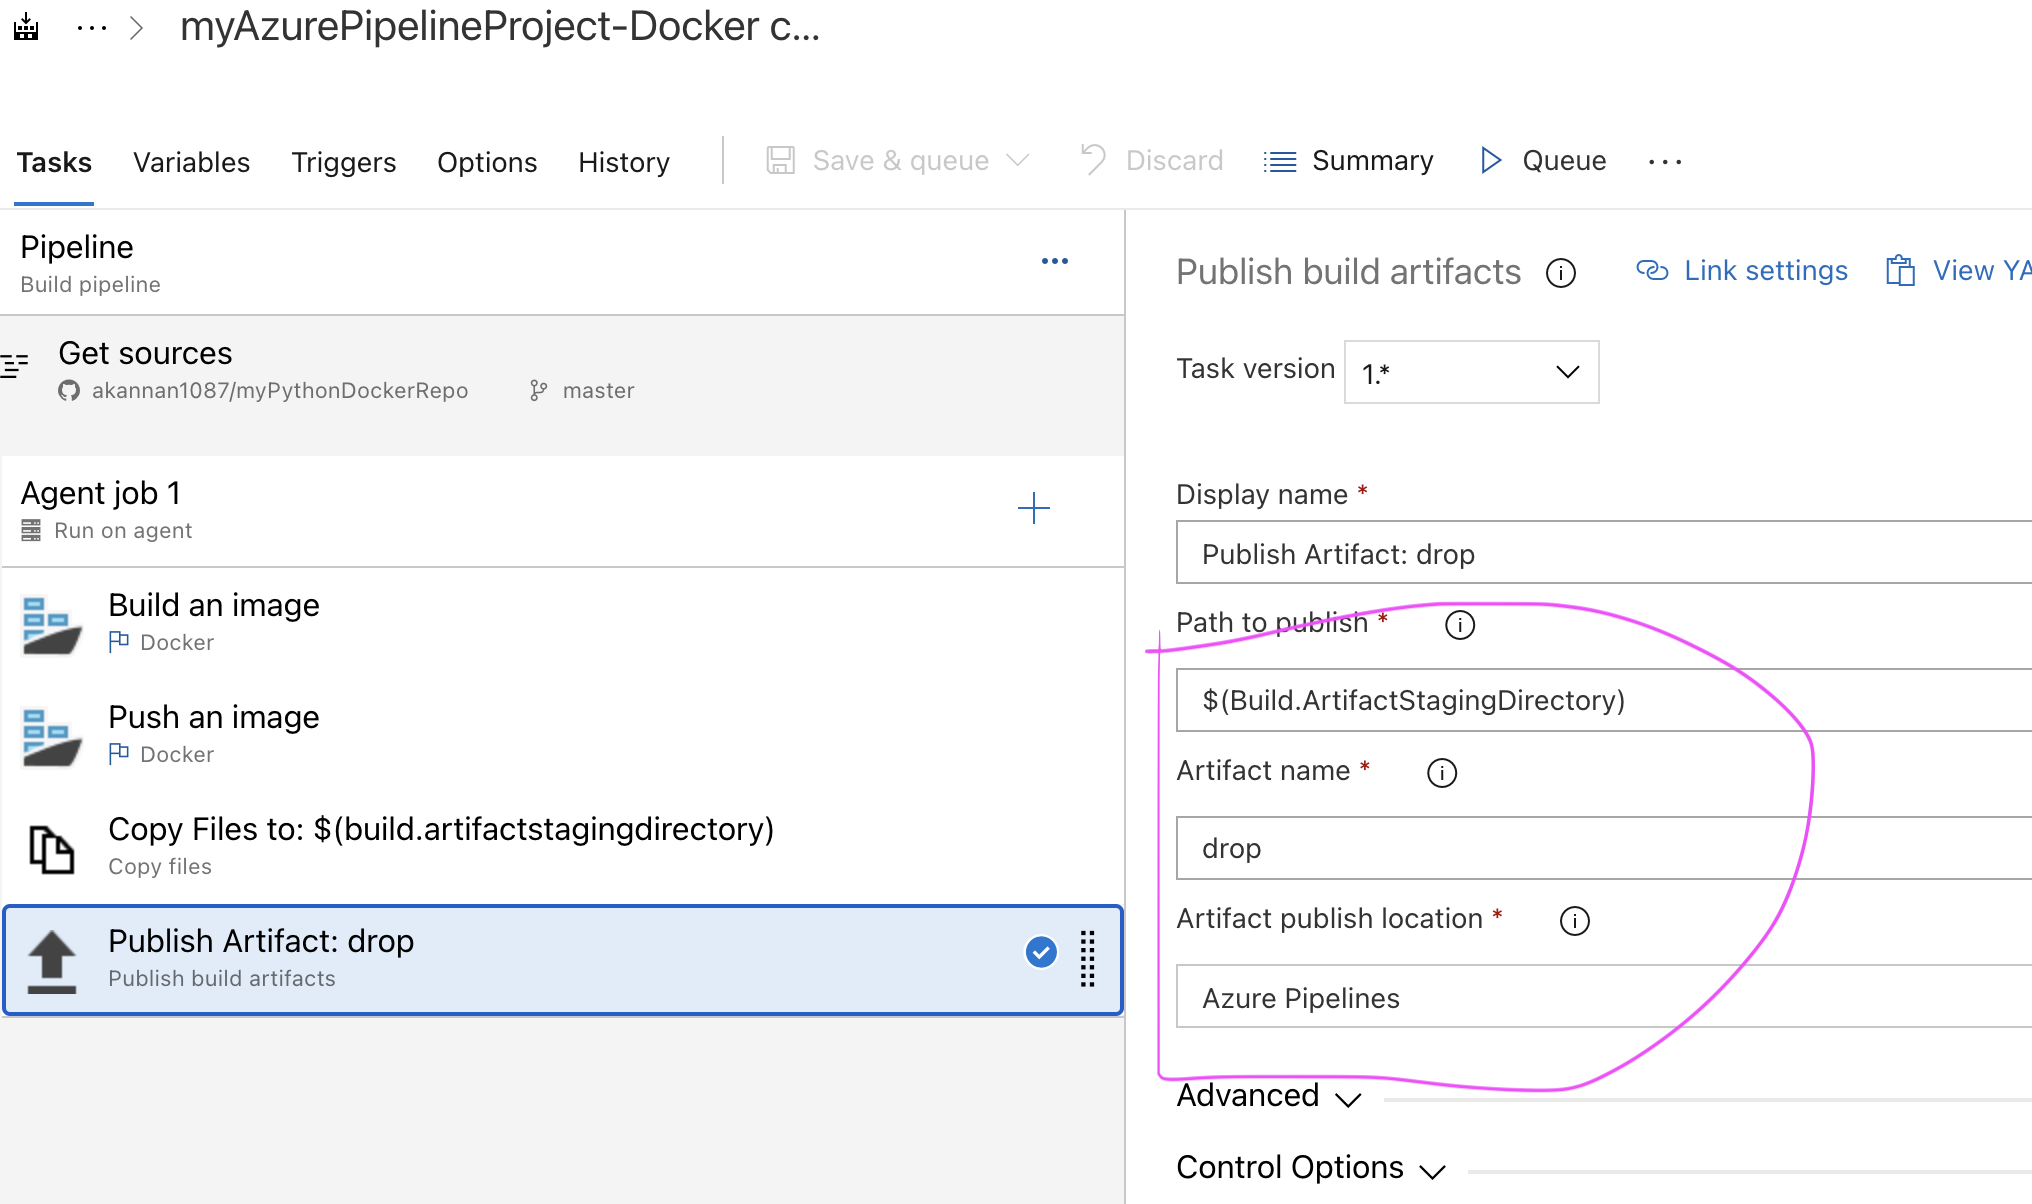Switch to the Variables tab
This screenshot has width=2032, height=1204.
(x=191, y=162)
